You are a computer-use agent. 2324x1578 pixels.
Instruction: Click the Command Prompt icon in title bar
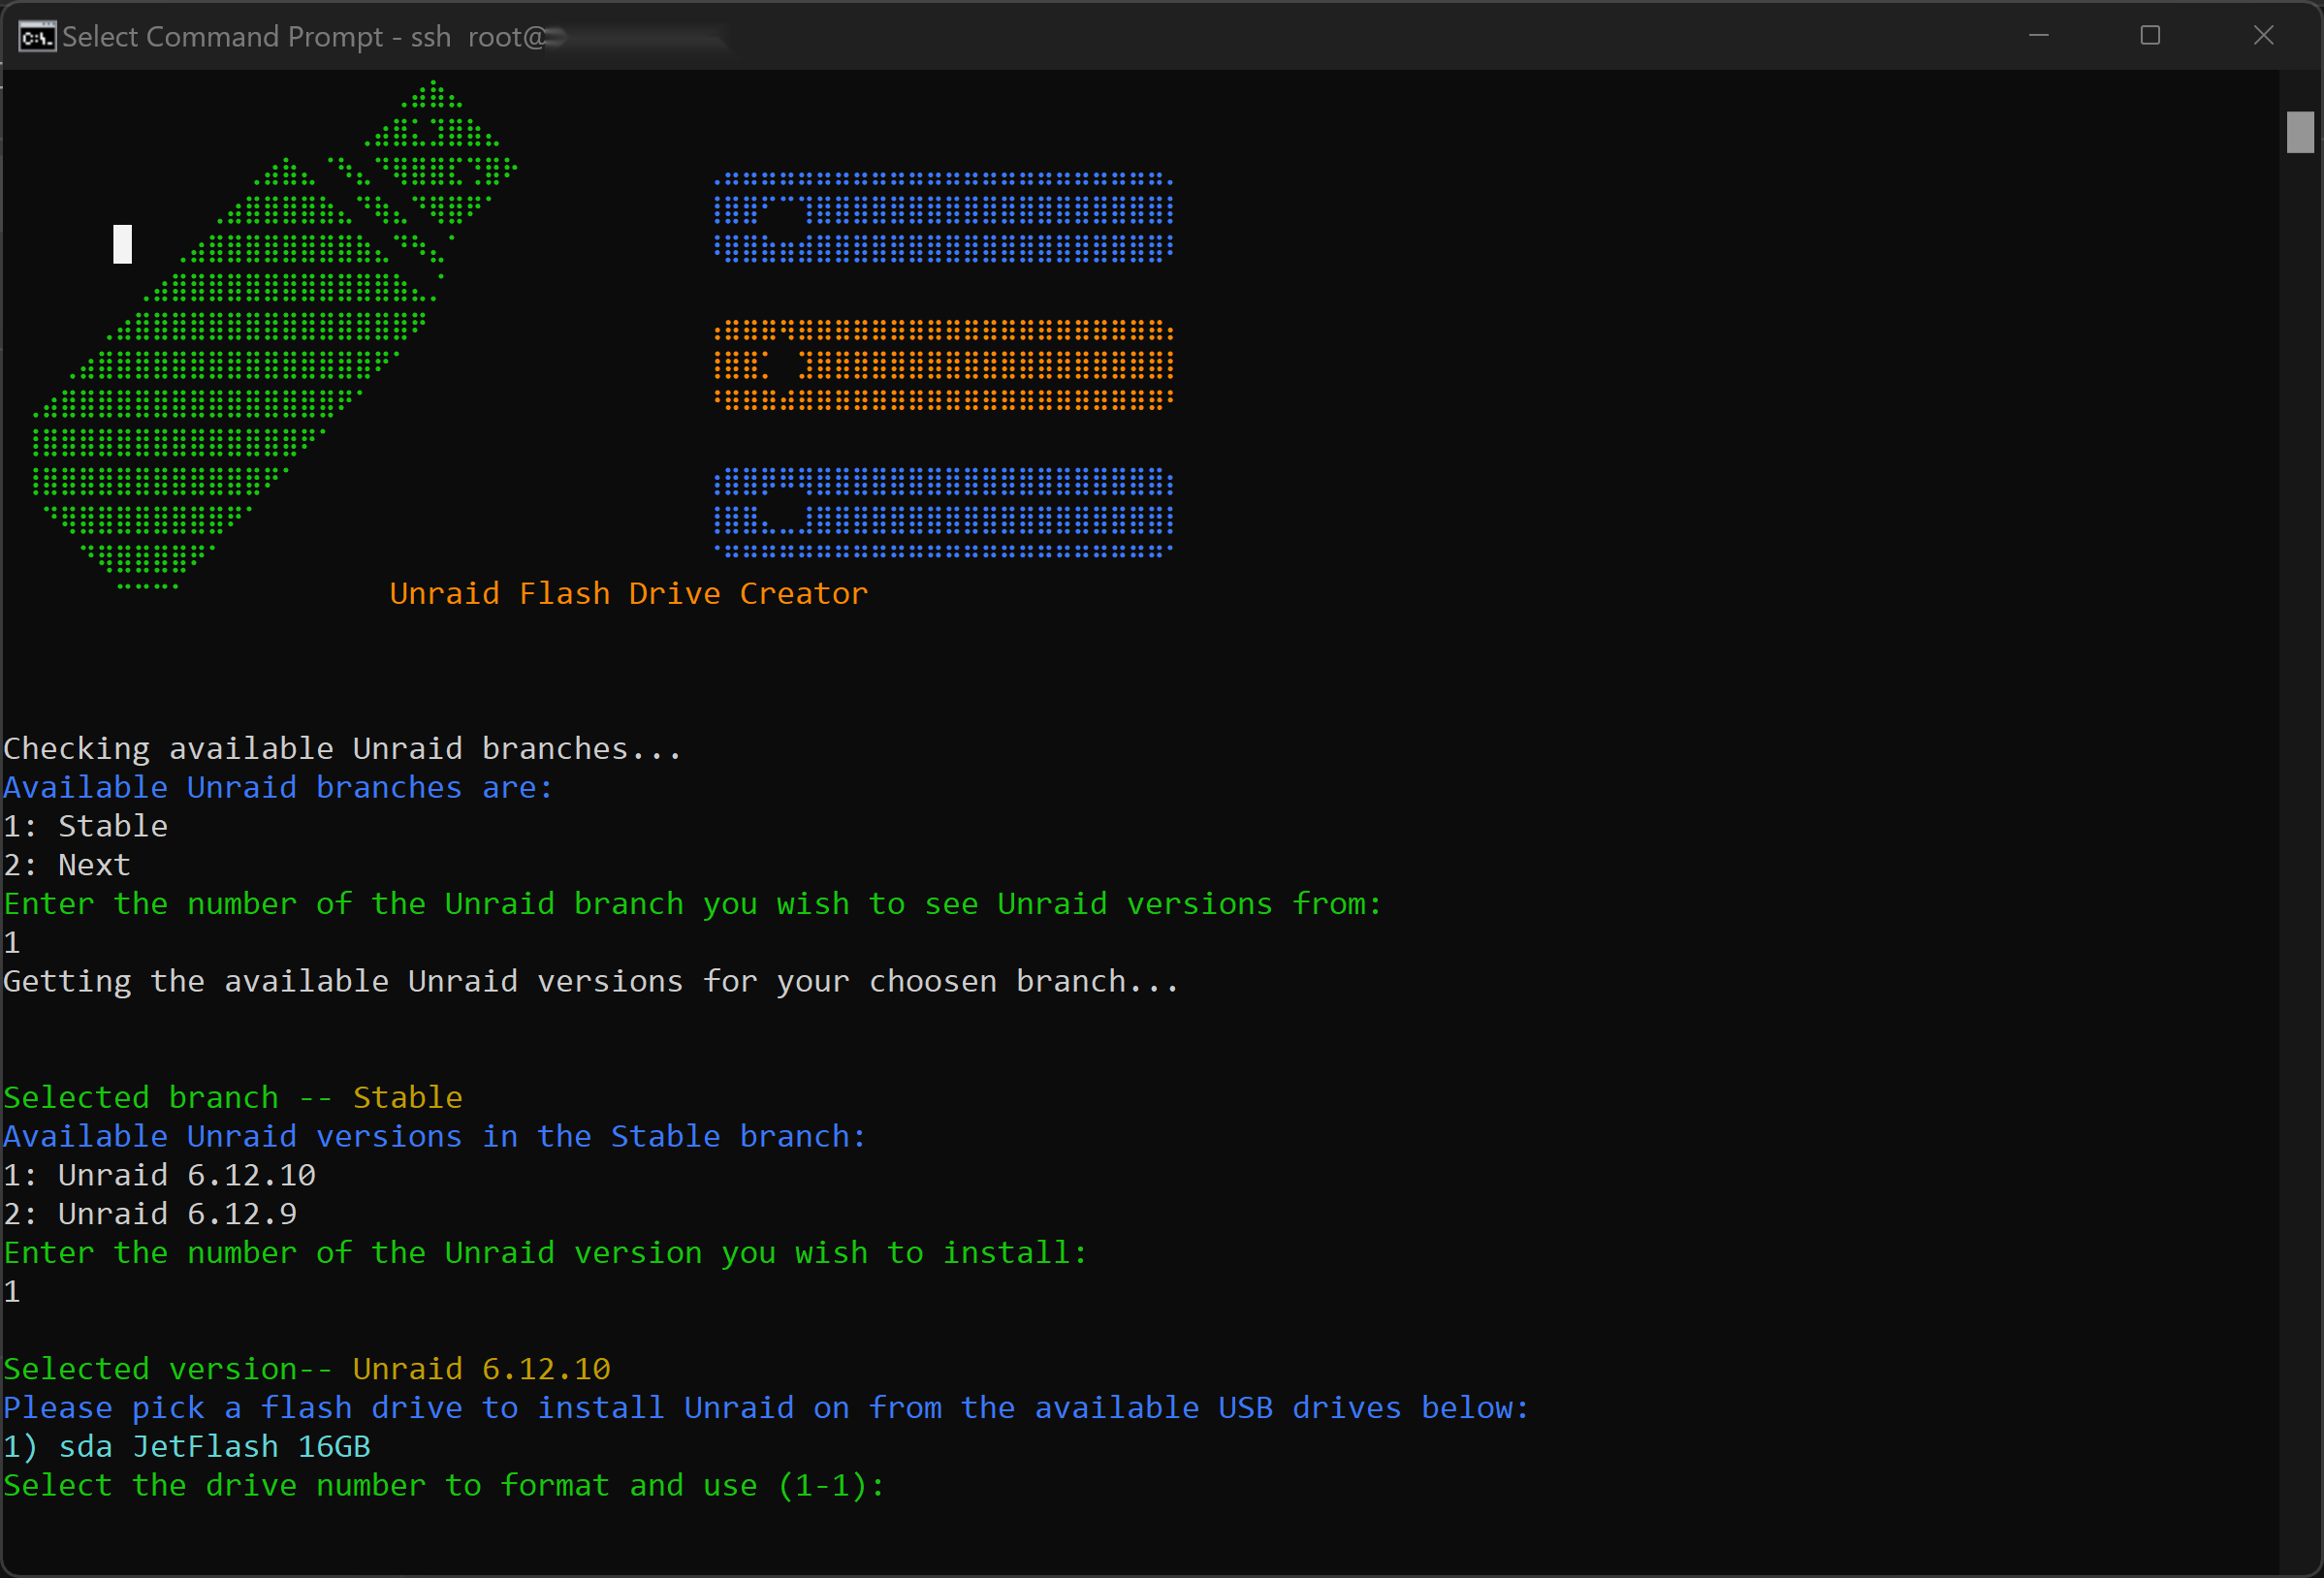coord(36,37)
